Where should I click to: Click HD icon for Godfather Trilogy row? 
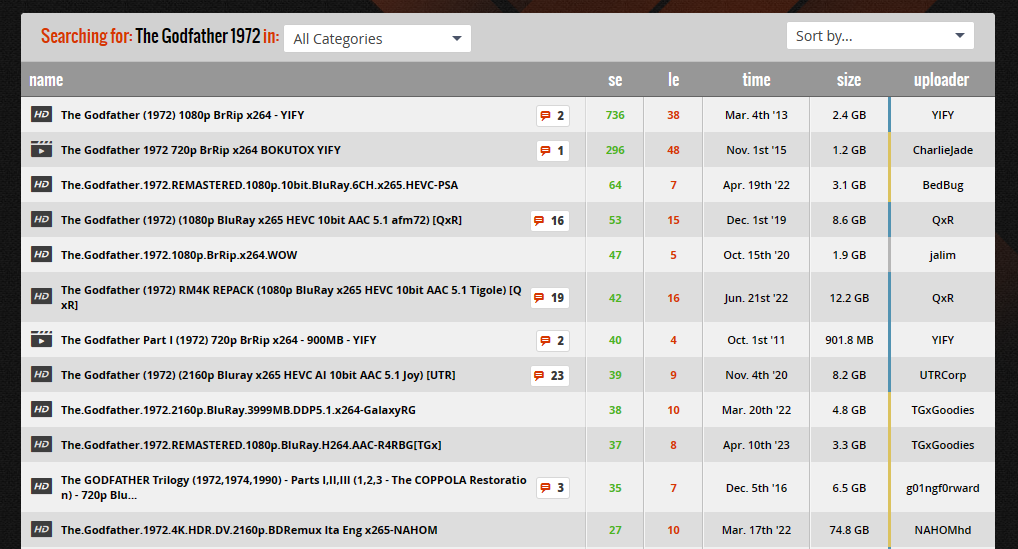[42, 487]
